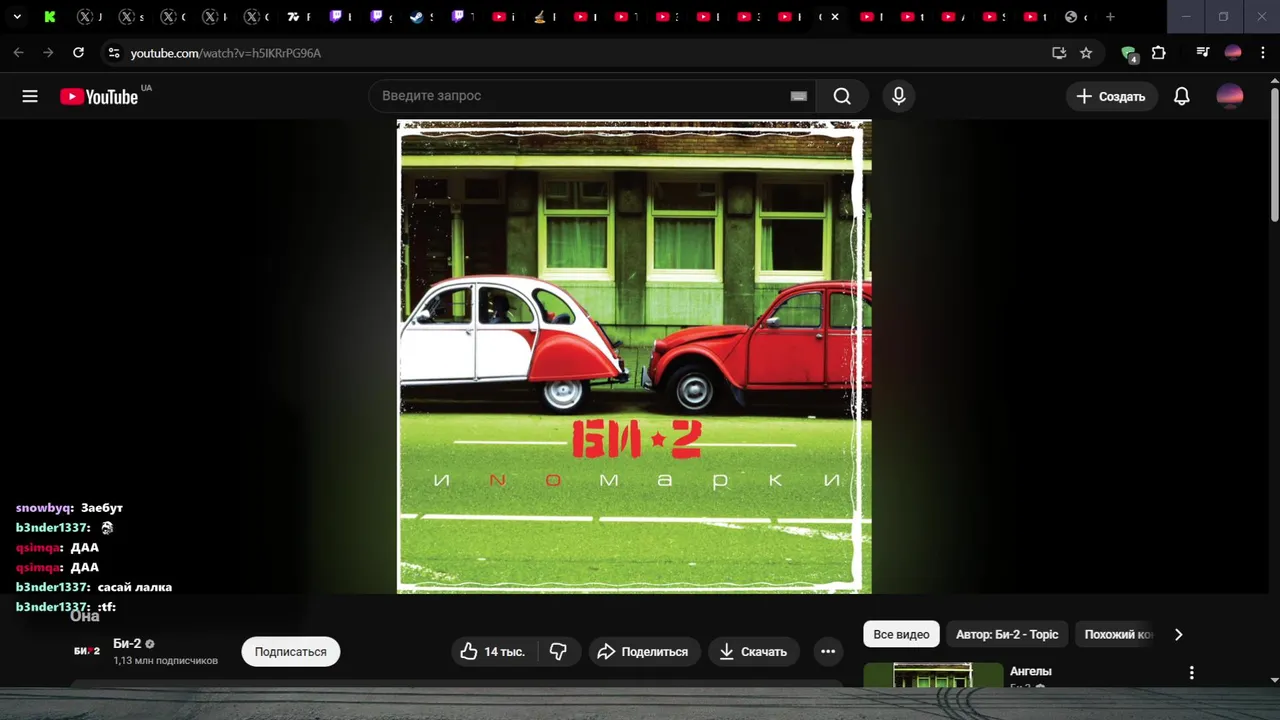The image size is (1280, 720).
Task: Click the search magnifier button
Action: coord(842,96)
